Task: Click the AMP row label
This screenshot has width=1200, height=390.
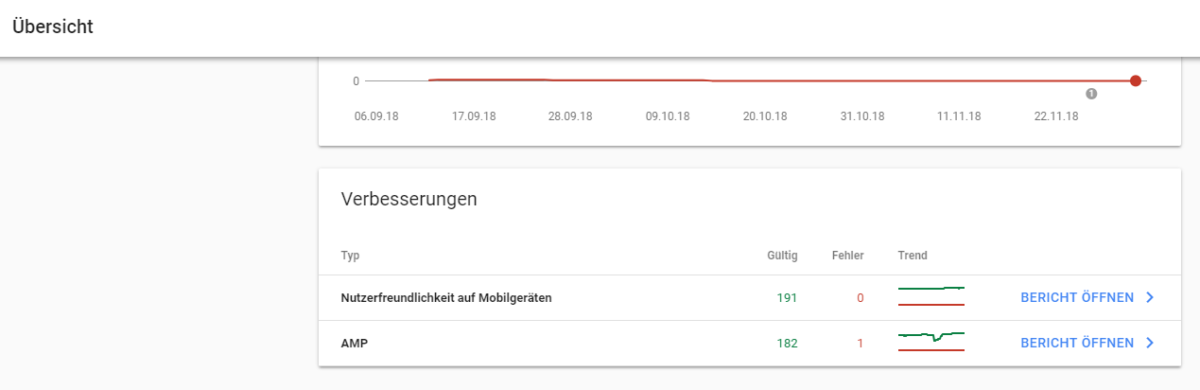Action: (355, 344)
